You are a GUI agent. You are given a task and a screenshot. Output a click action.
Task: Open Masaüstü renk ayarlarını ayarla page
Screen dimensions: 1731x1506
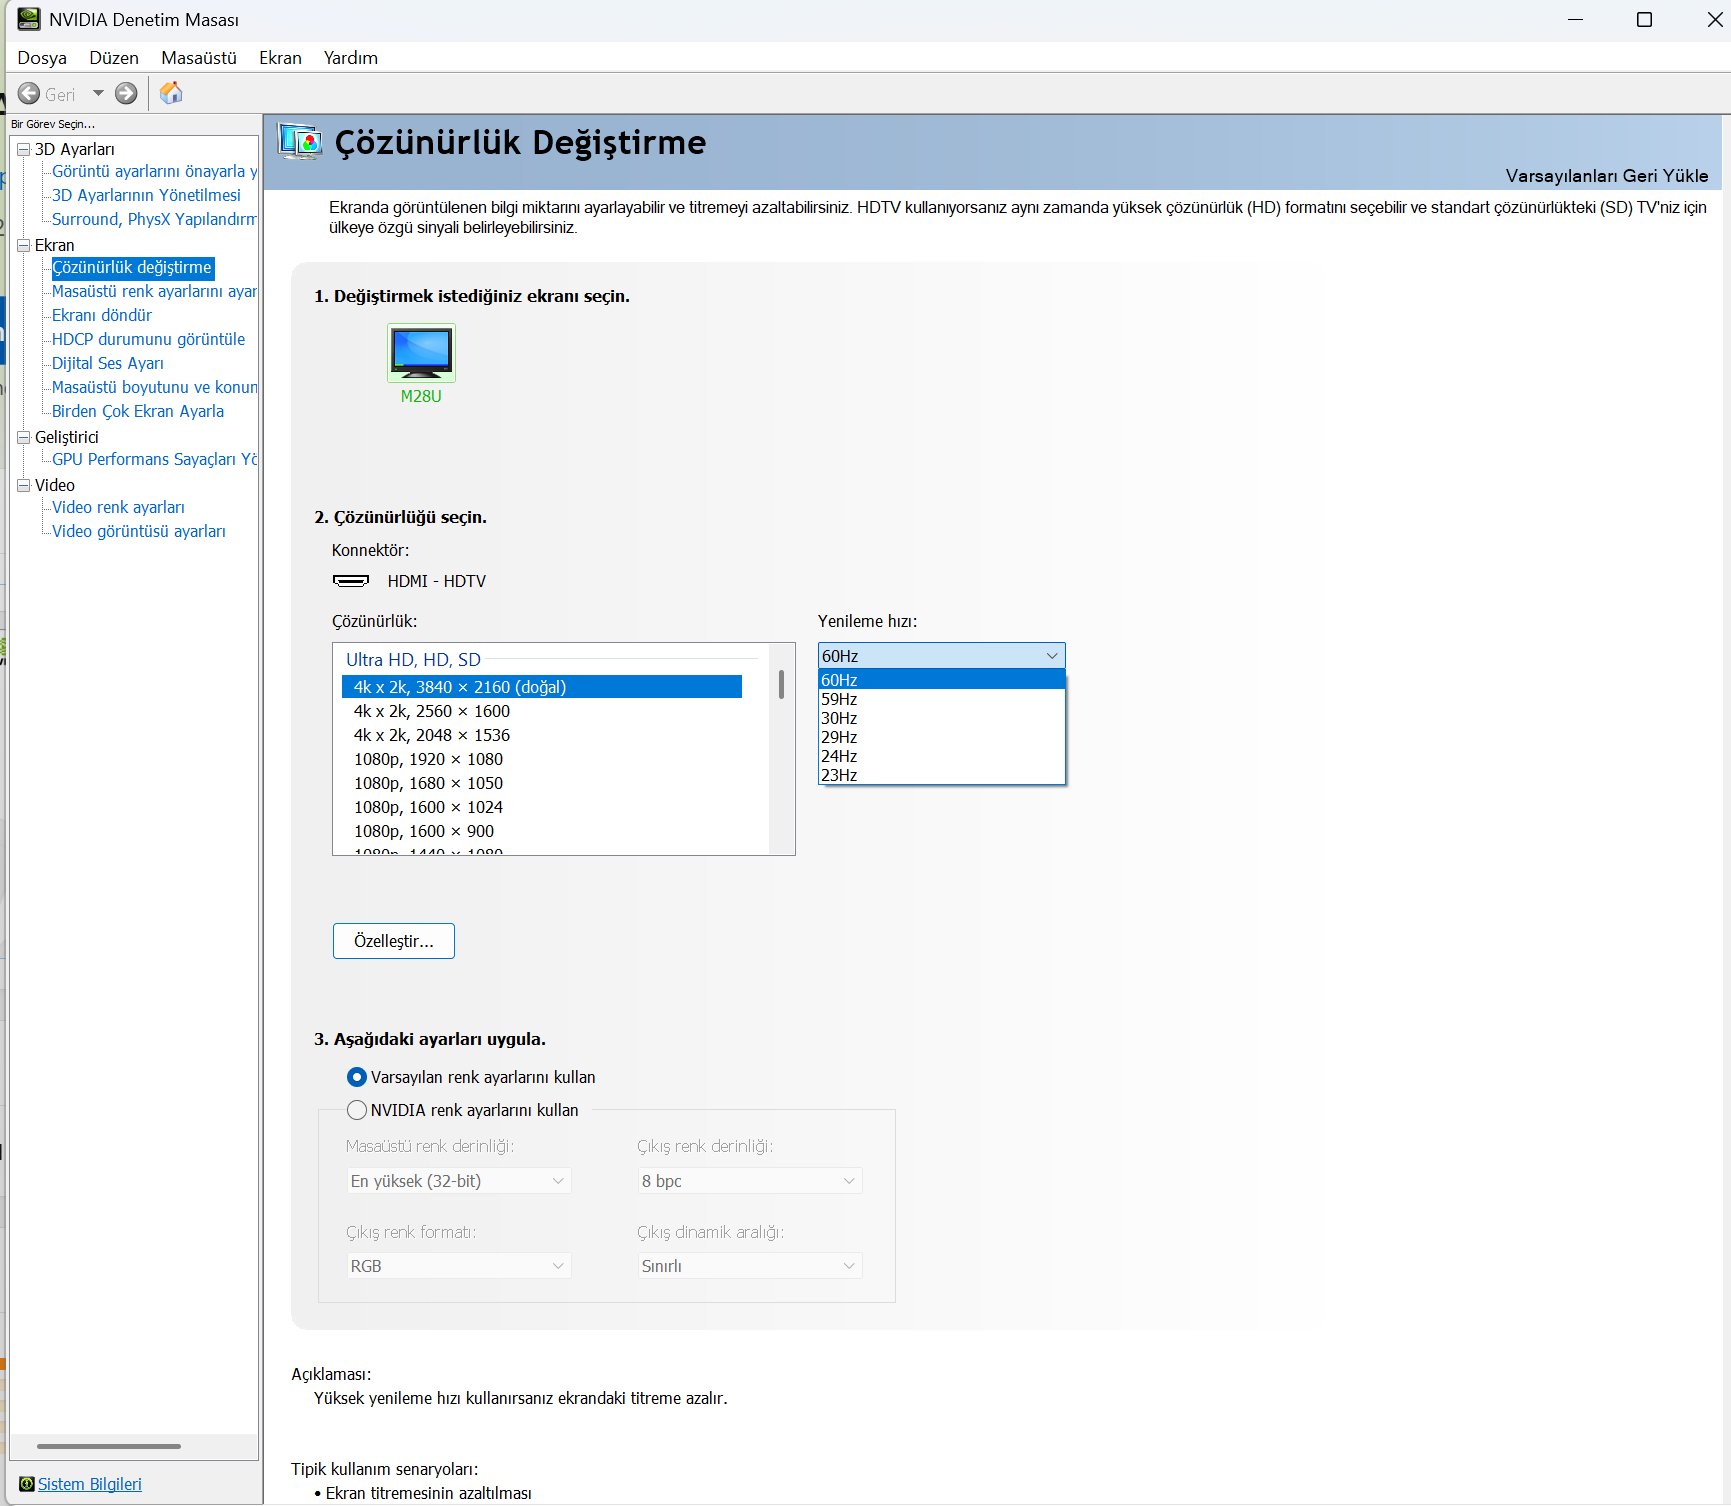click(x=154, y=292)
